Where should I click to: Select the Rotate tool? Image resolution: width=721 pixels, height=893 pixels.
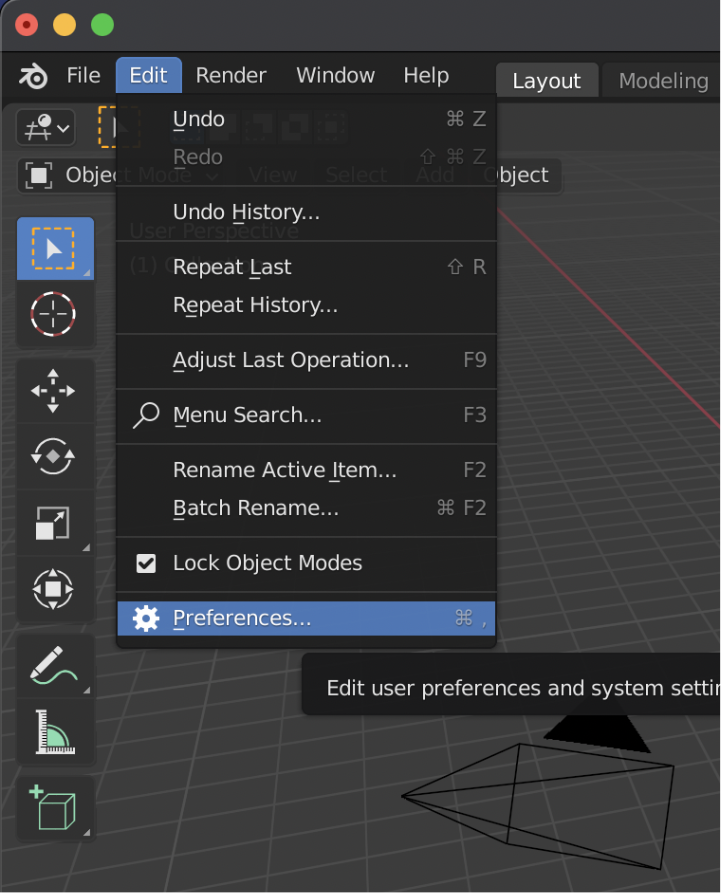[x=55, y=456]
